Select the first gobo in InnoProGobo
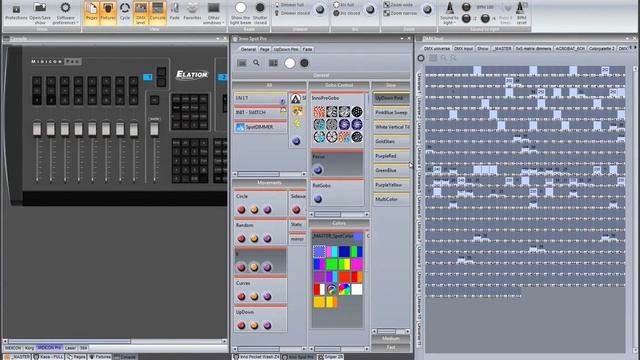The image size is (640, 360). coord(319,111)
